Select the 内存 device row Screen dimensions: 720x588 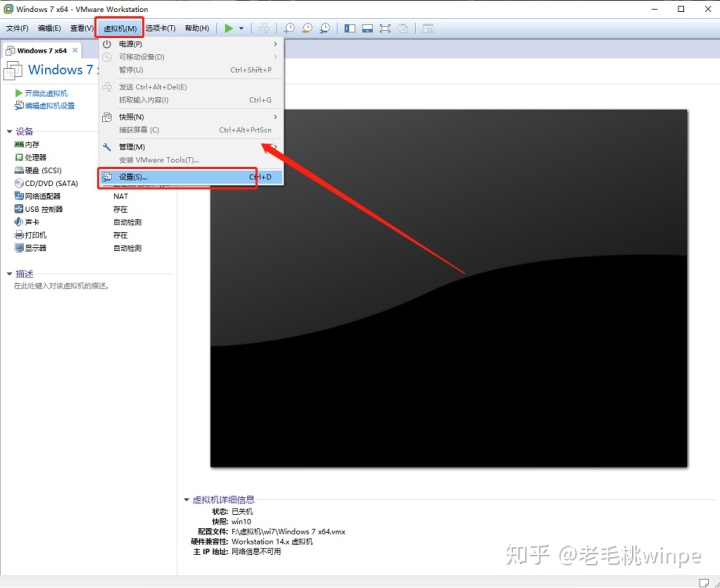point(27,145)
